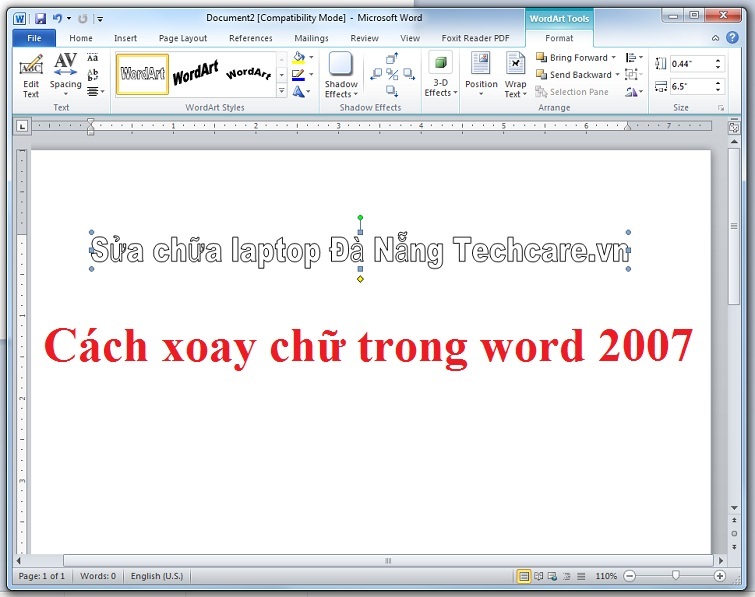Open the Bring Forward dropdown arrow

point(614,58)
